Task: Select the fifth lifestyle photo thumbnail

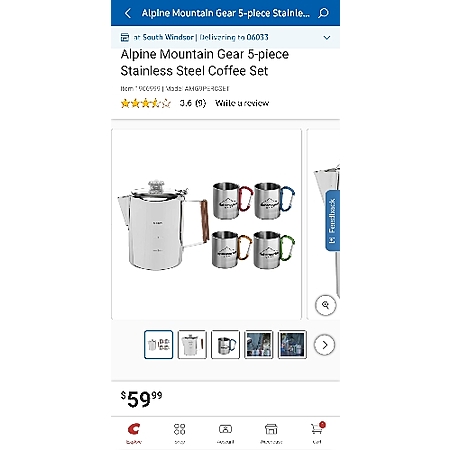Action: point(292,345)
